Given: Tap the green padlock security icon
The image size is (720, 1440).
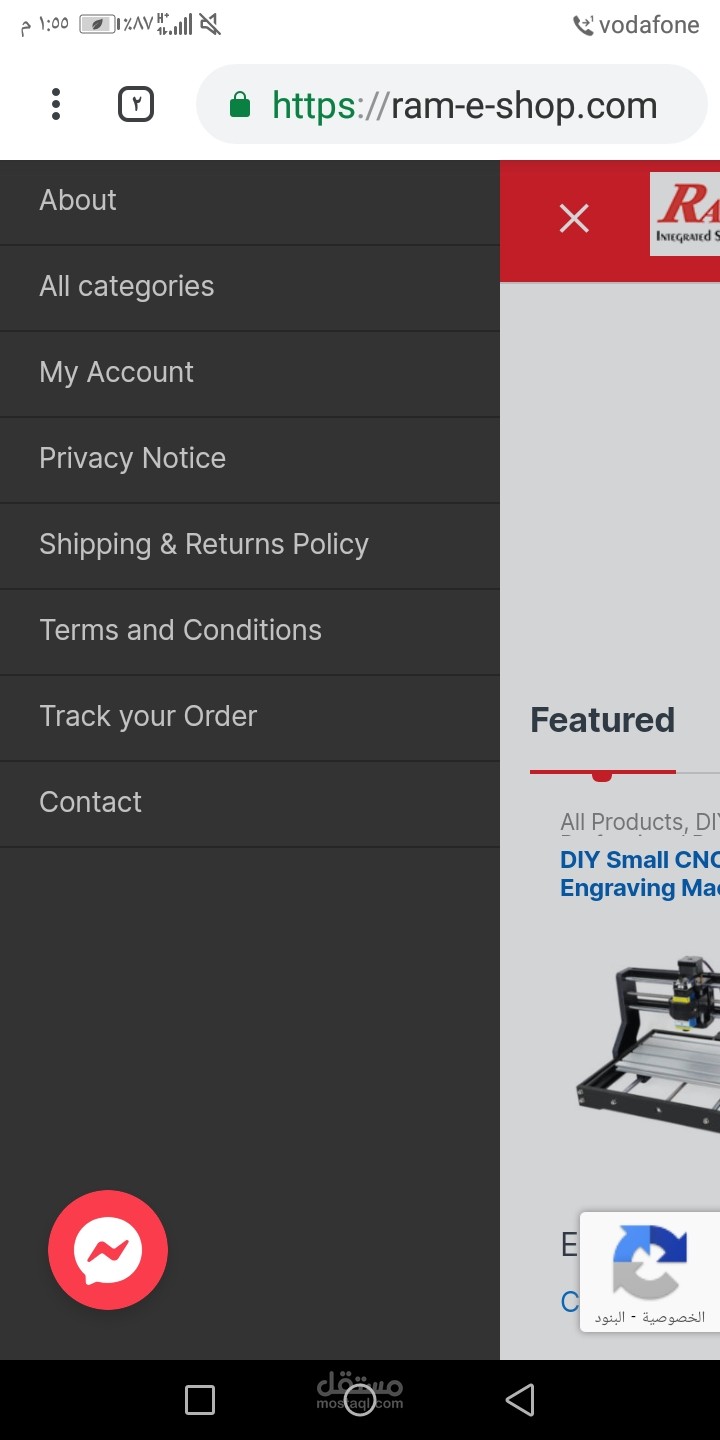Looking at the screenshot, I should click(239, 104).
